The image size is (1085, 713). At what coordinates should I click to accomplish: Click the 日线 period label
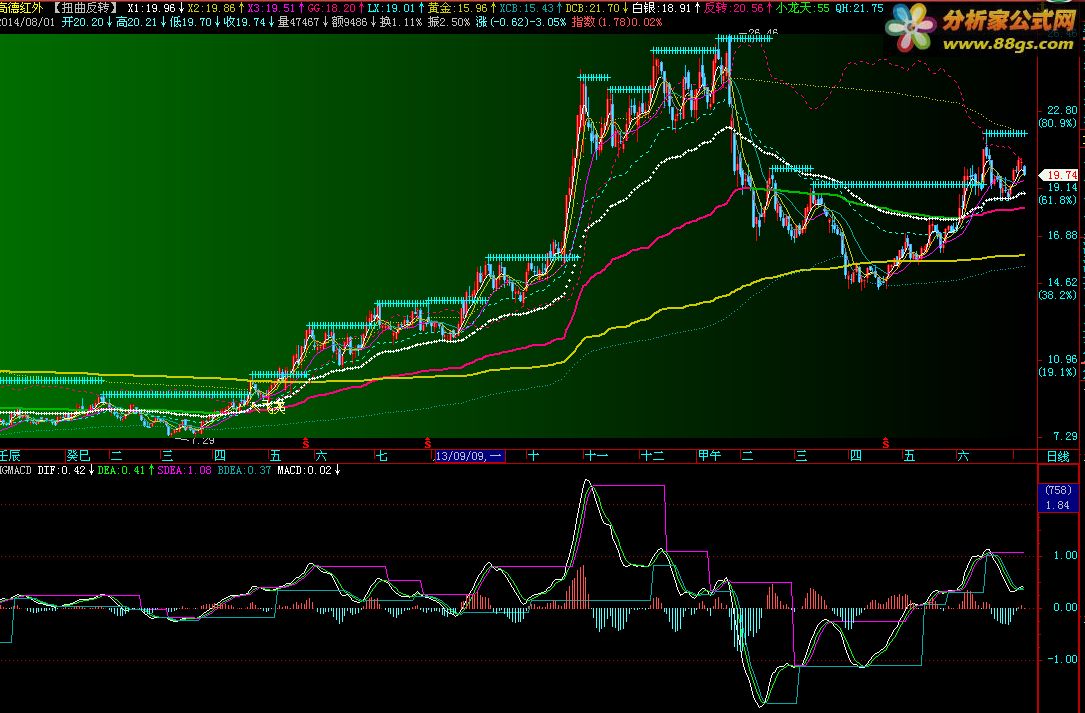(1058, 456)
